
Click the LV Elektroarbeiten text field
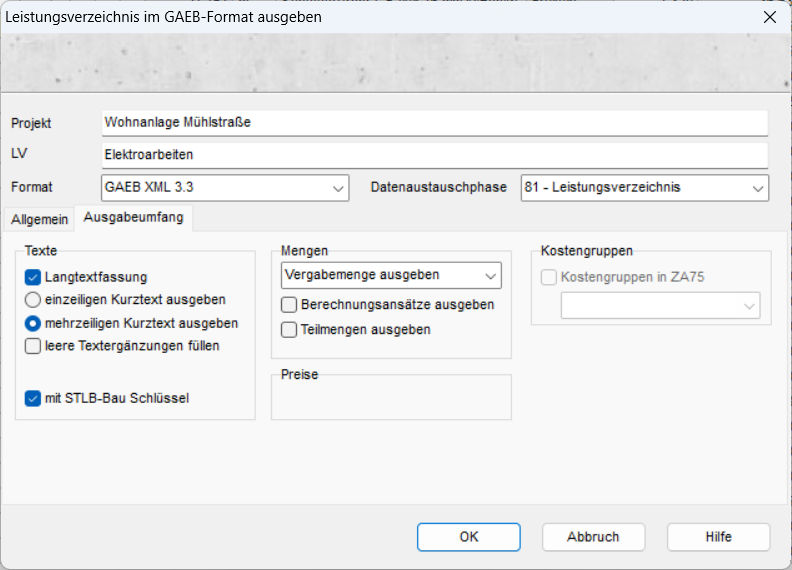pyautogui.click(x=434, y=155)
